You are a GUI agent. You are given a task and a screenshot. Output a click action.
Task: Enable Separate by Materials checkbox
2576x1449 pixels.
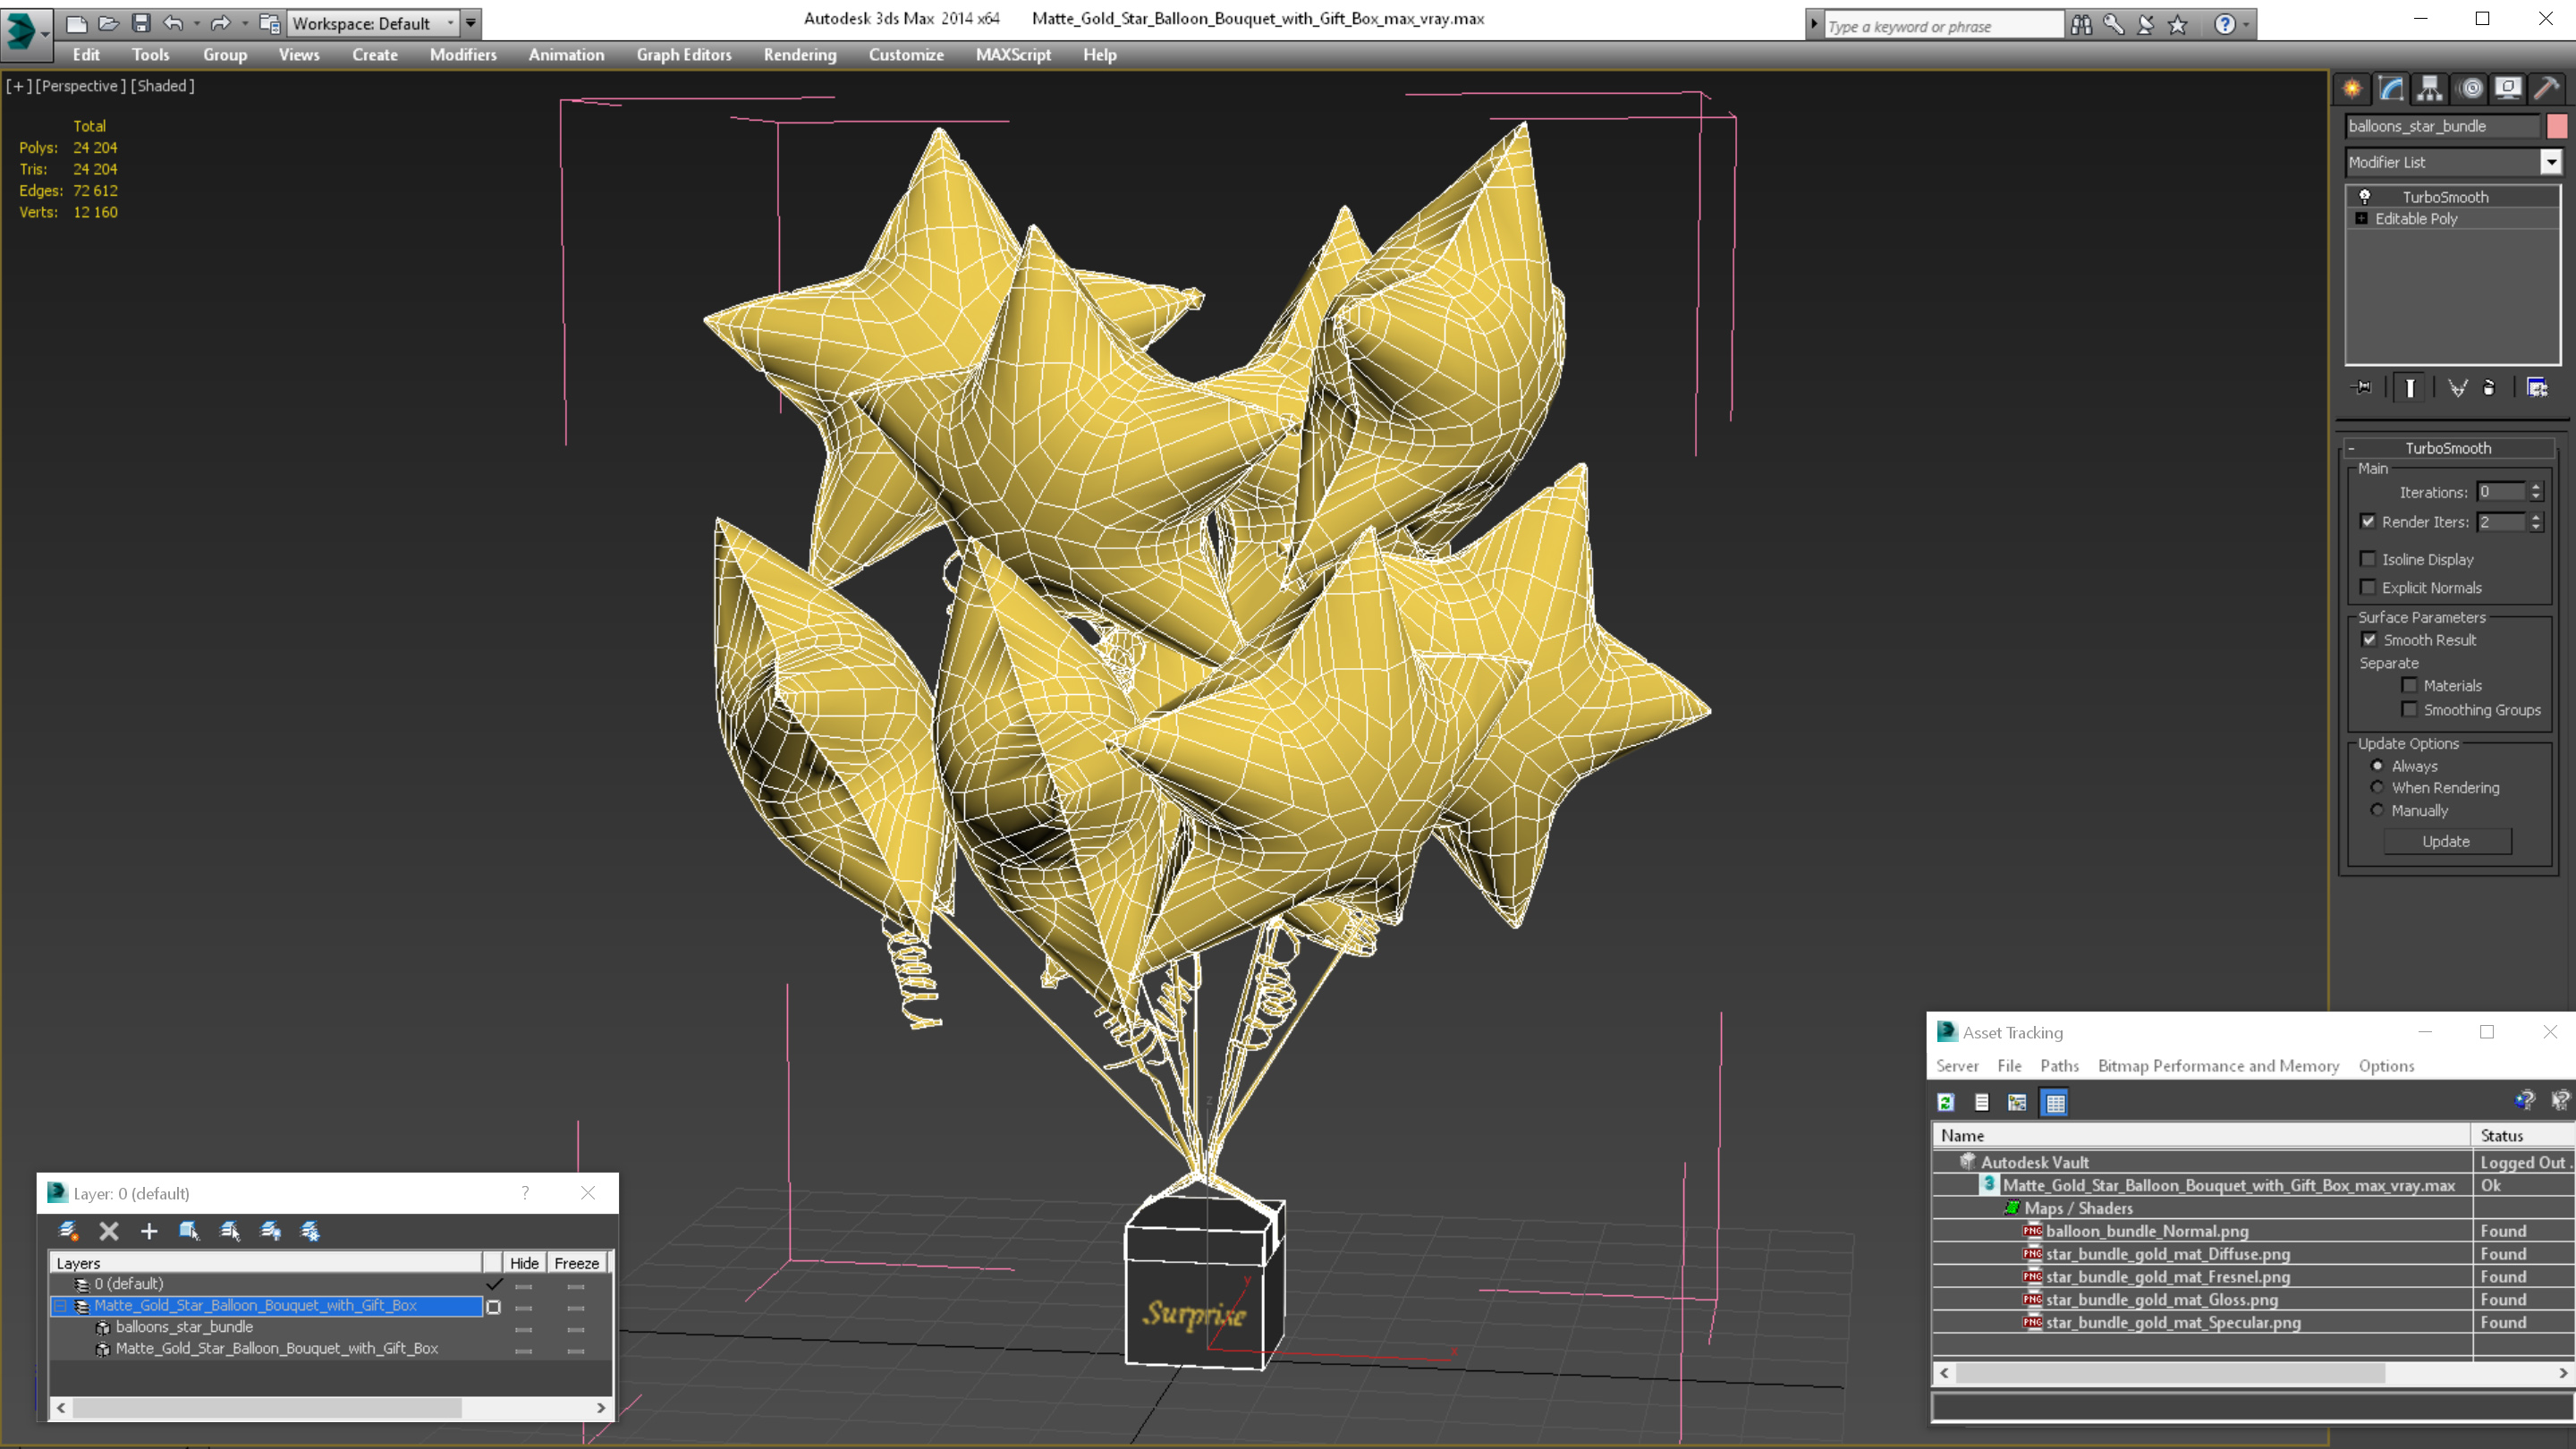click(2410, 685)
